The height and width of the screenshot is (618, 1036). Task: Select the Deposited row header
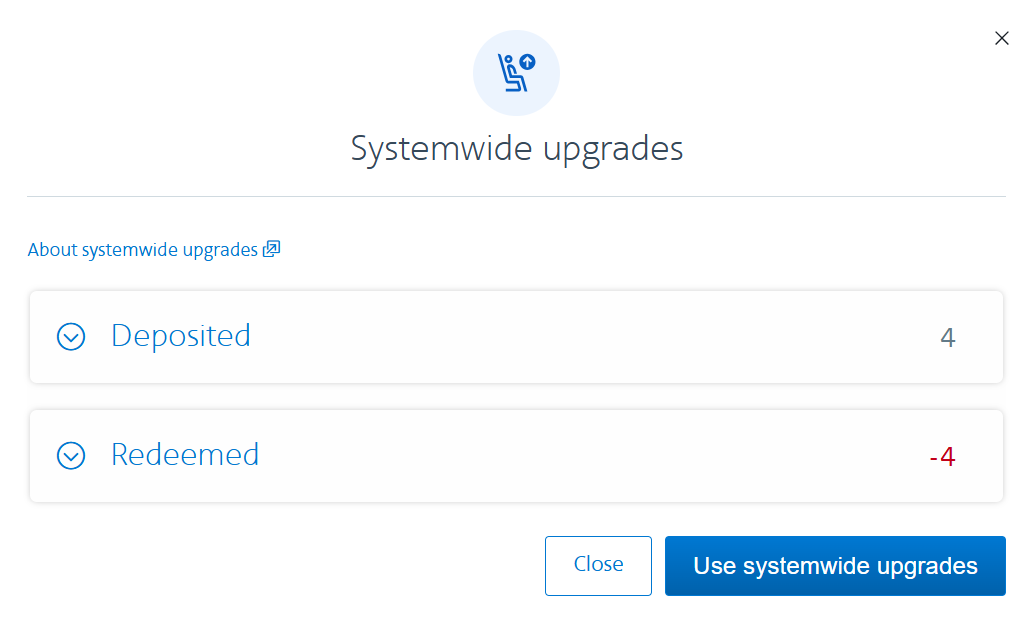coord(180,337)
